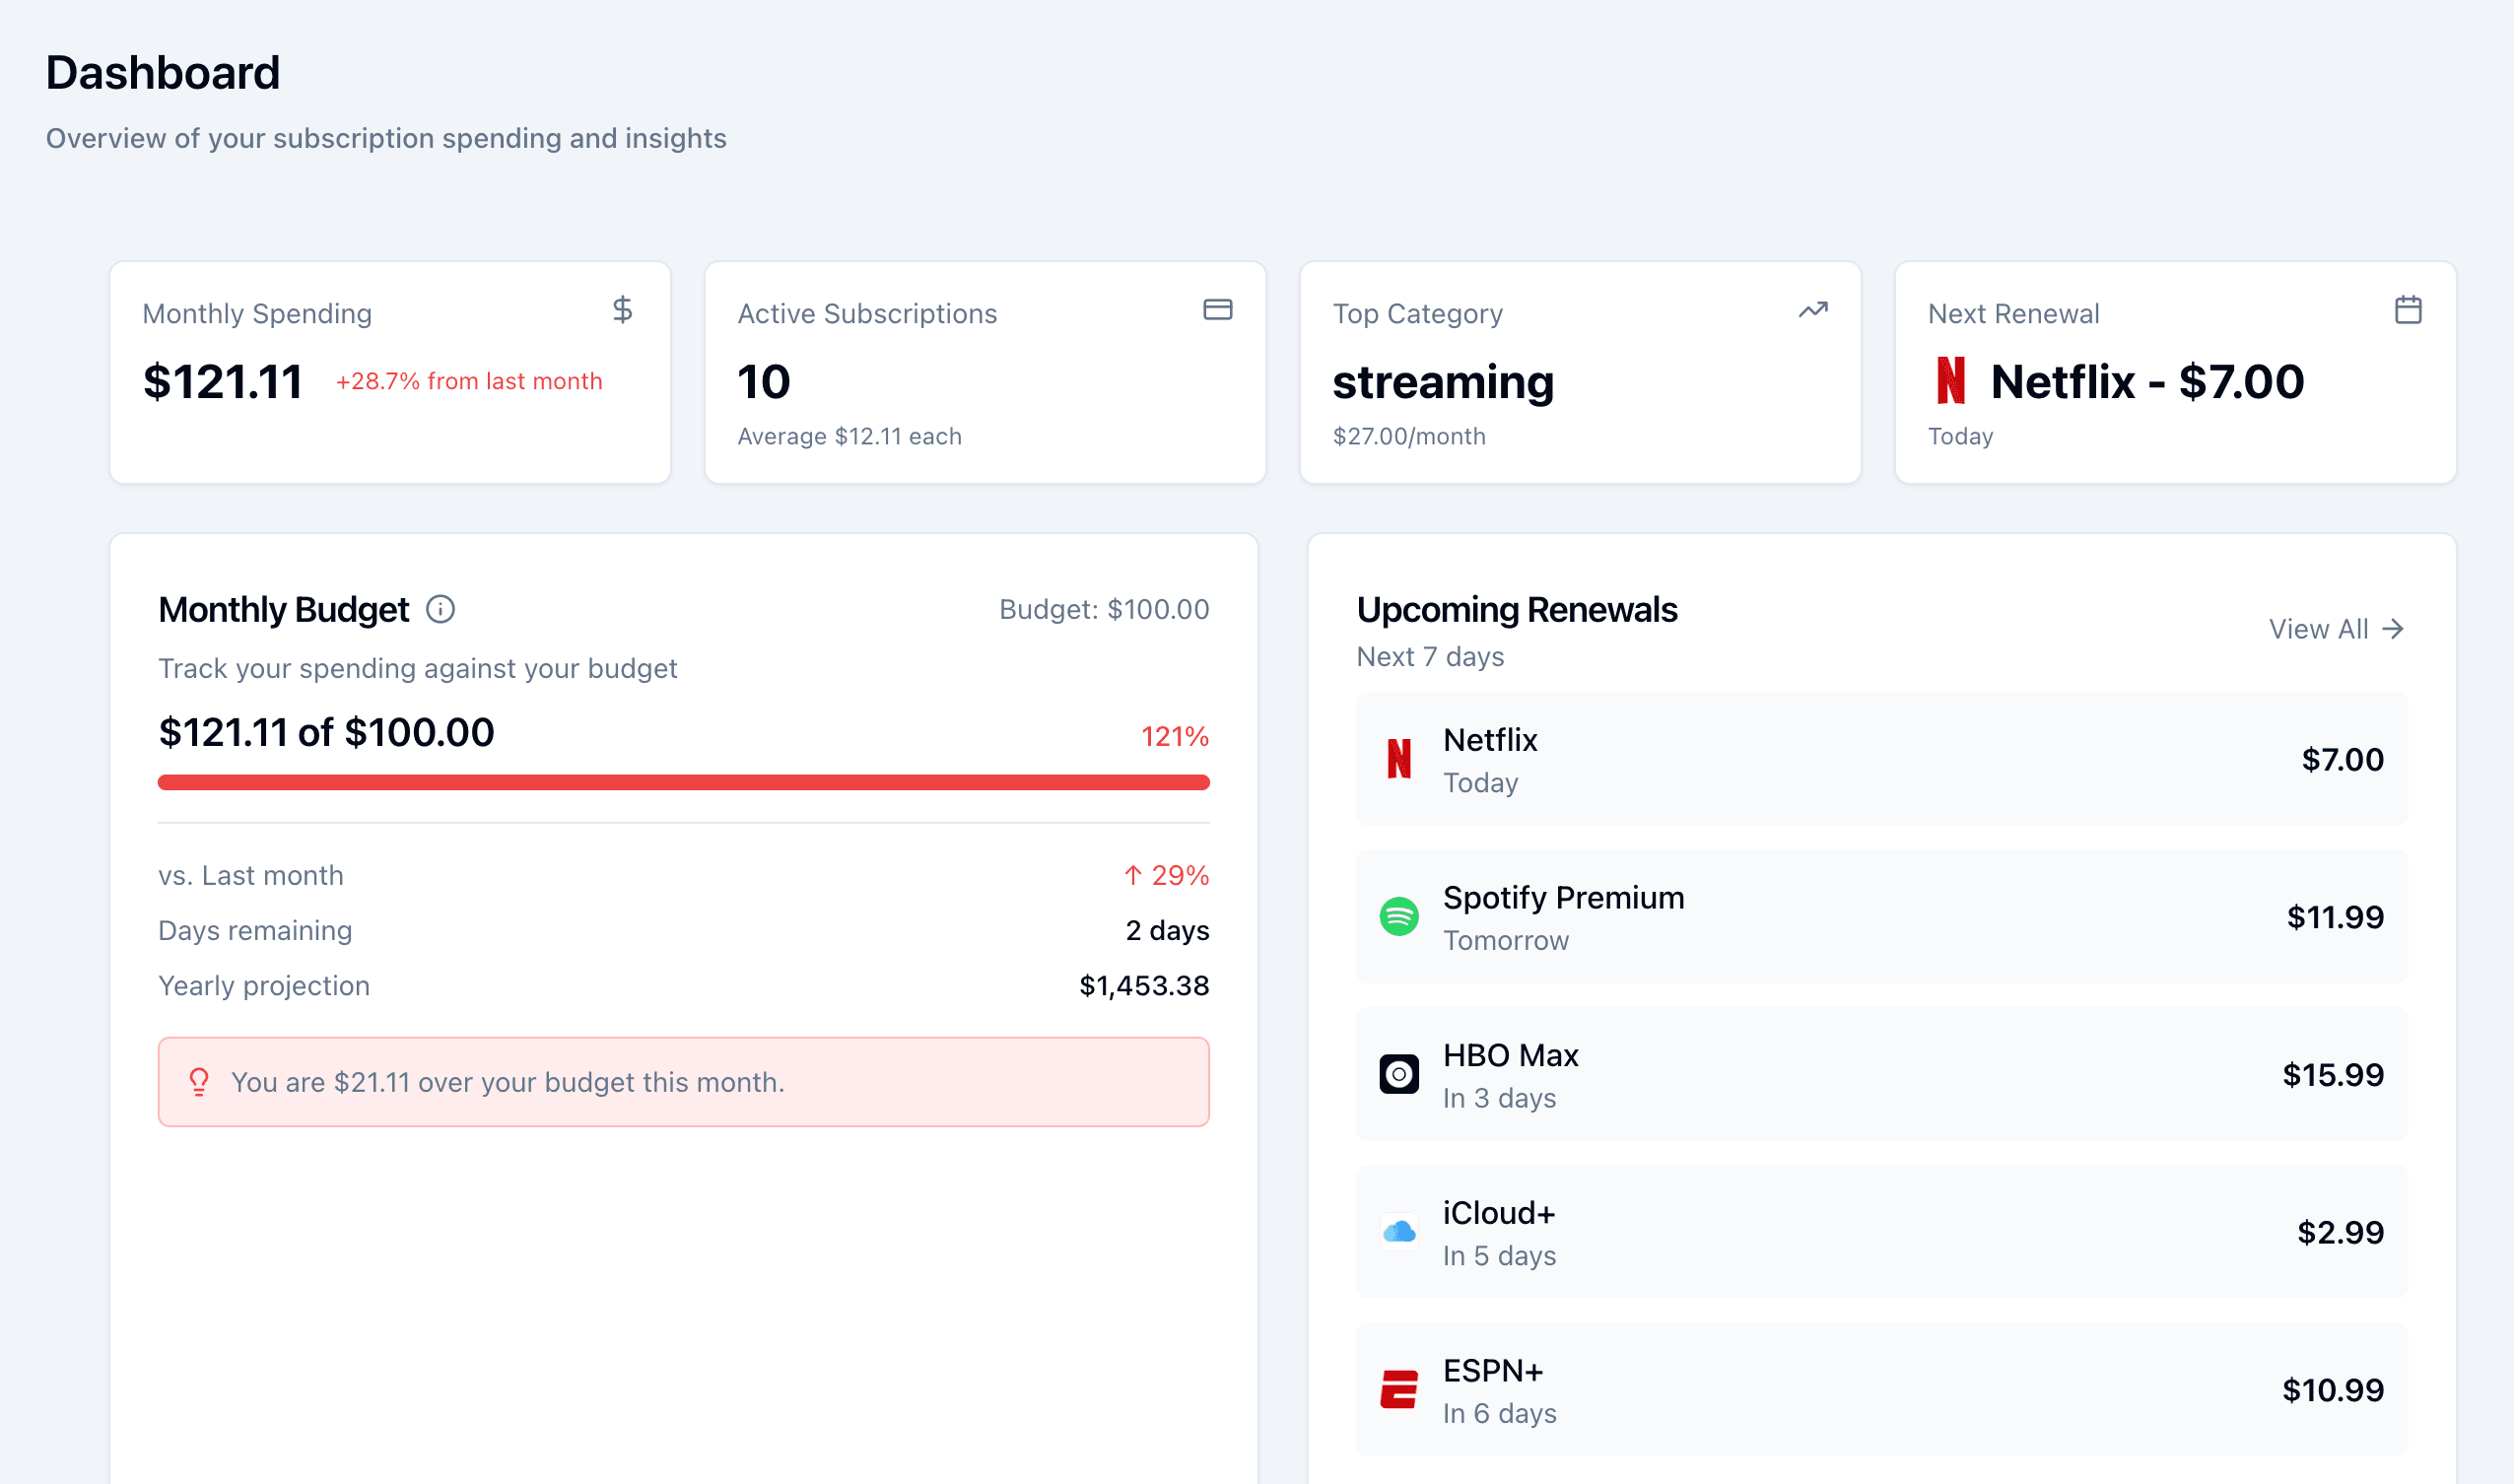
Task: Click the over-budget alert message
Action: (508, 1081)
